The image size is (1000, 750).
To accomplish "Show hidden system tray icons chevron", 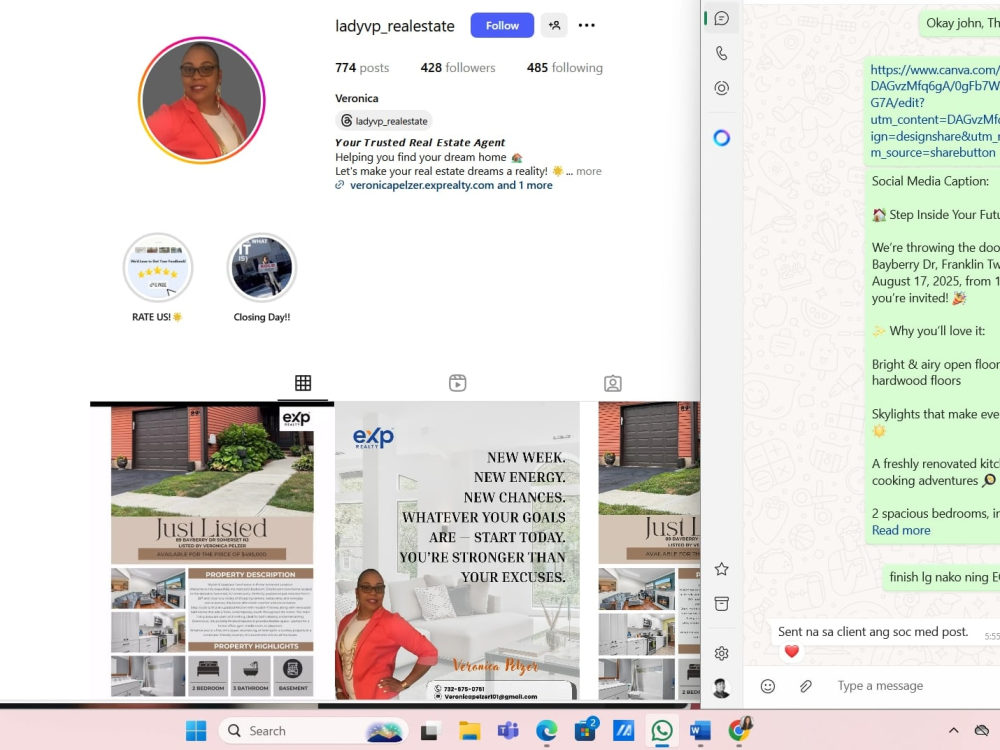I will 953,730.
